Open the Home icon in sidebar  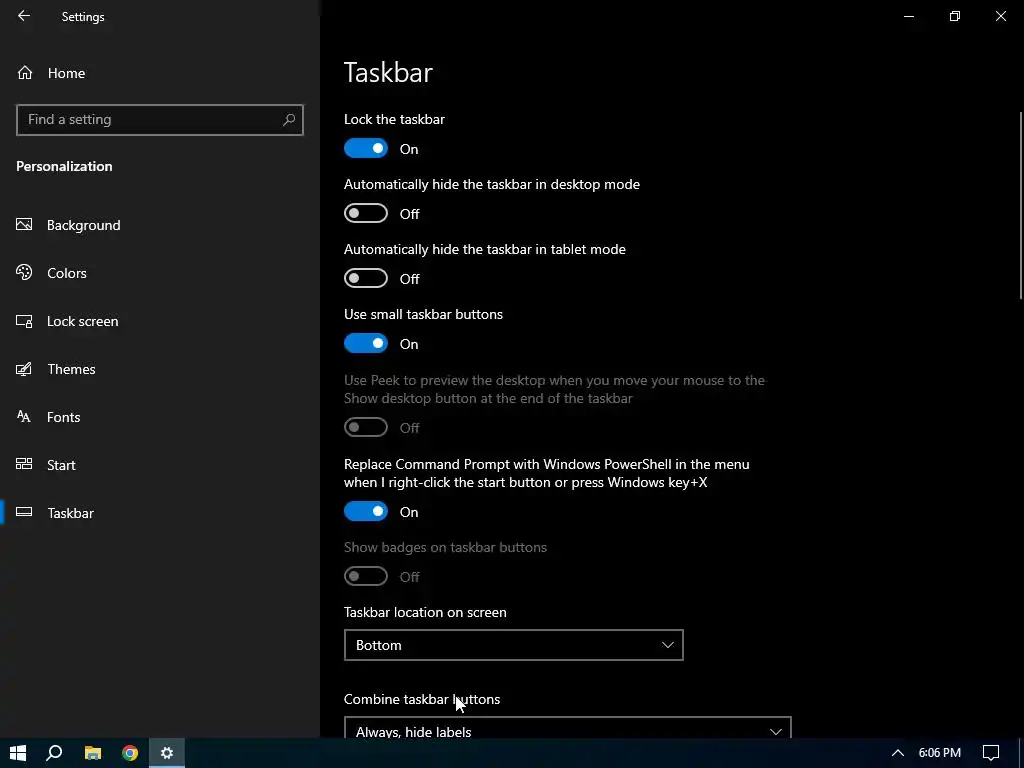(25, 72)
